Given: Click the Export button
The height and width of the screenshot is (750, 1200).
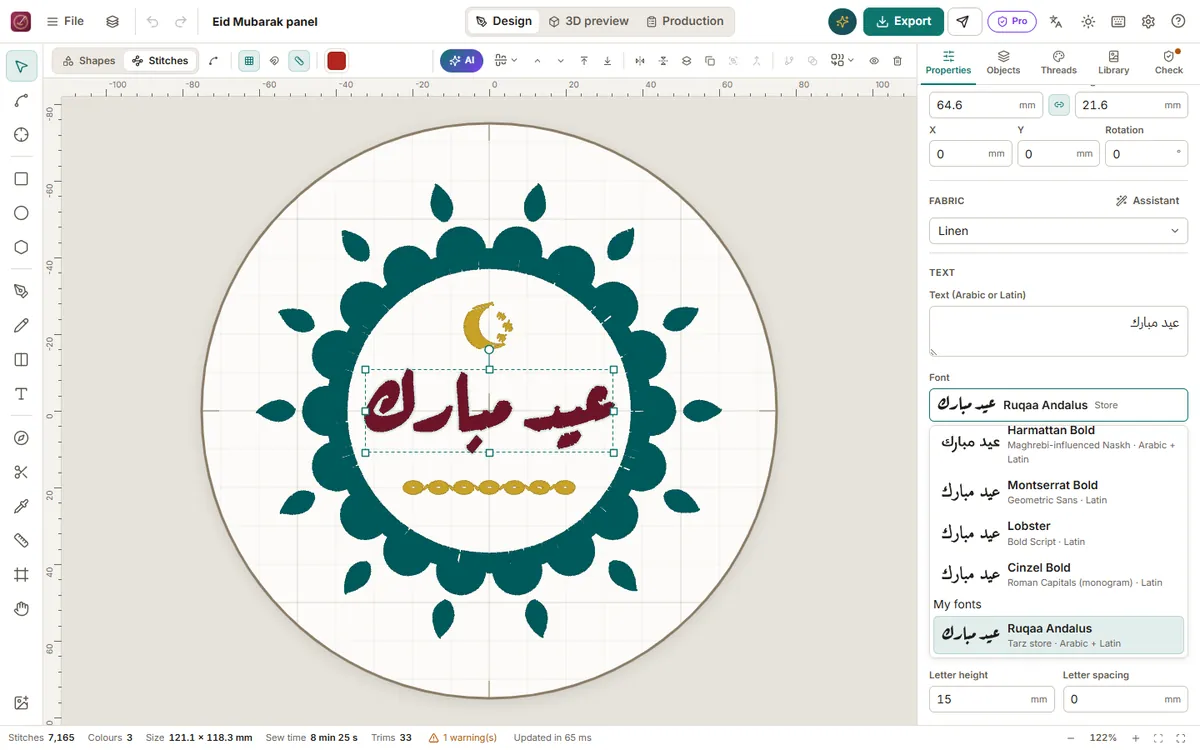Looking at the screenshot, I should 903,21.
